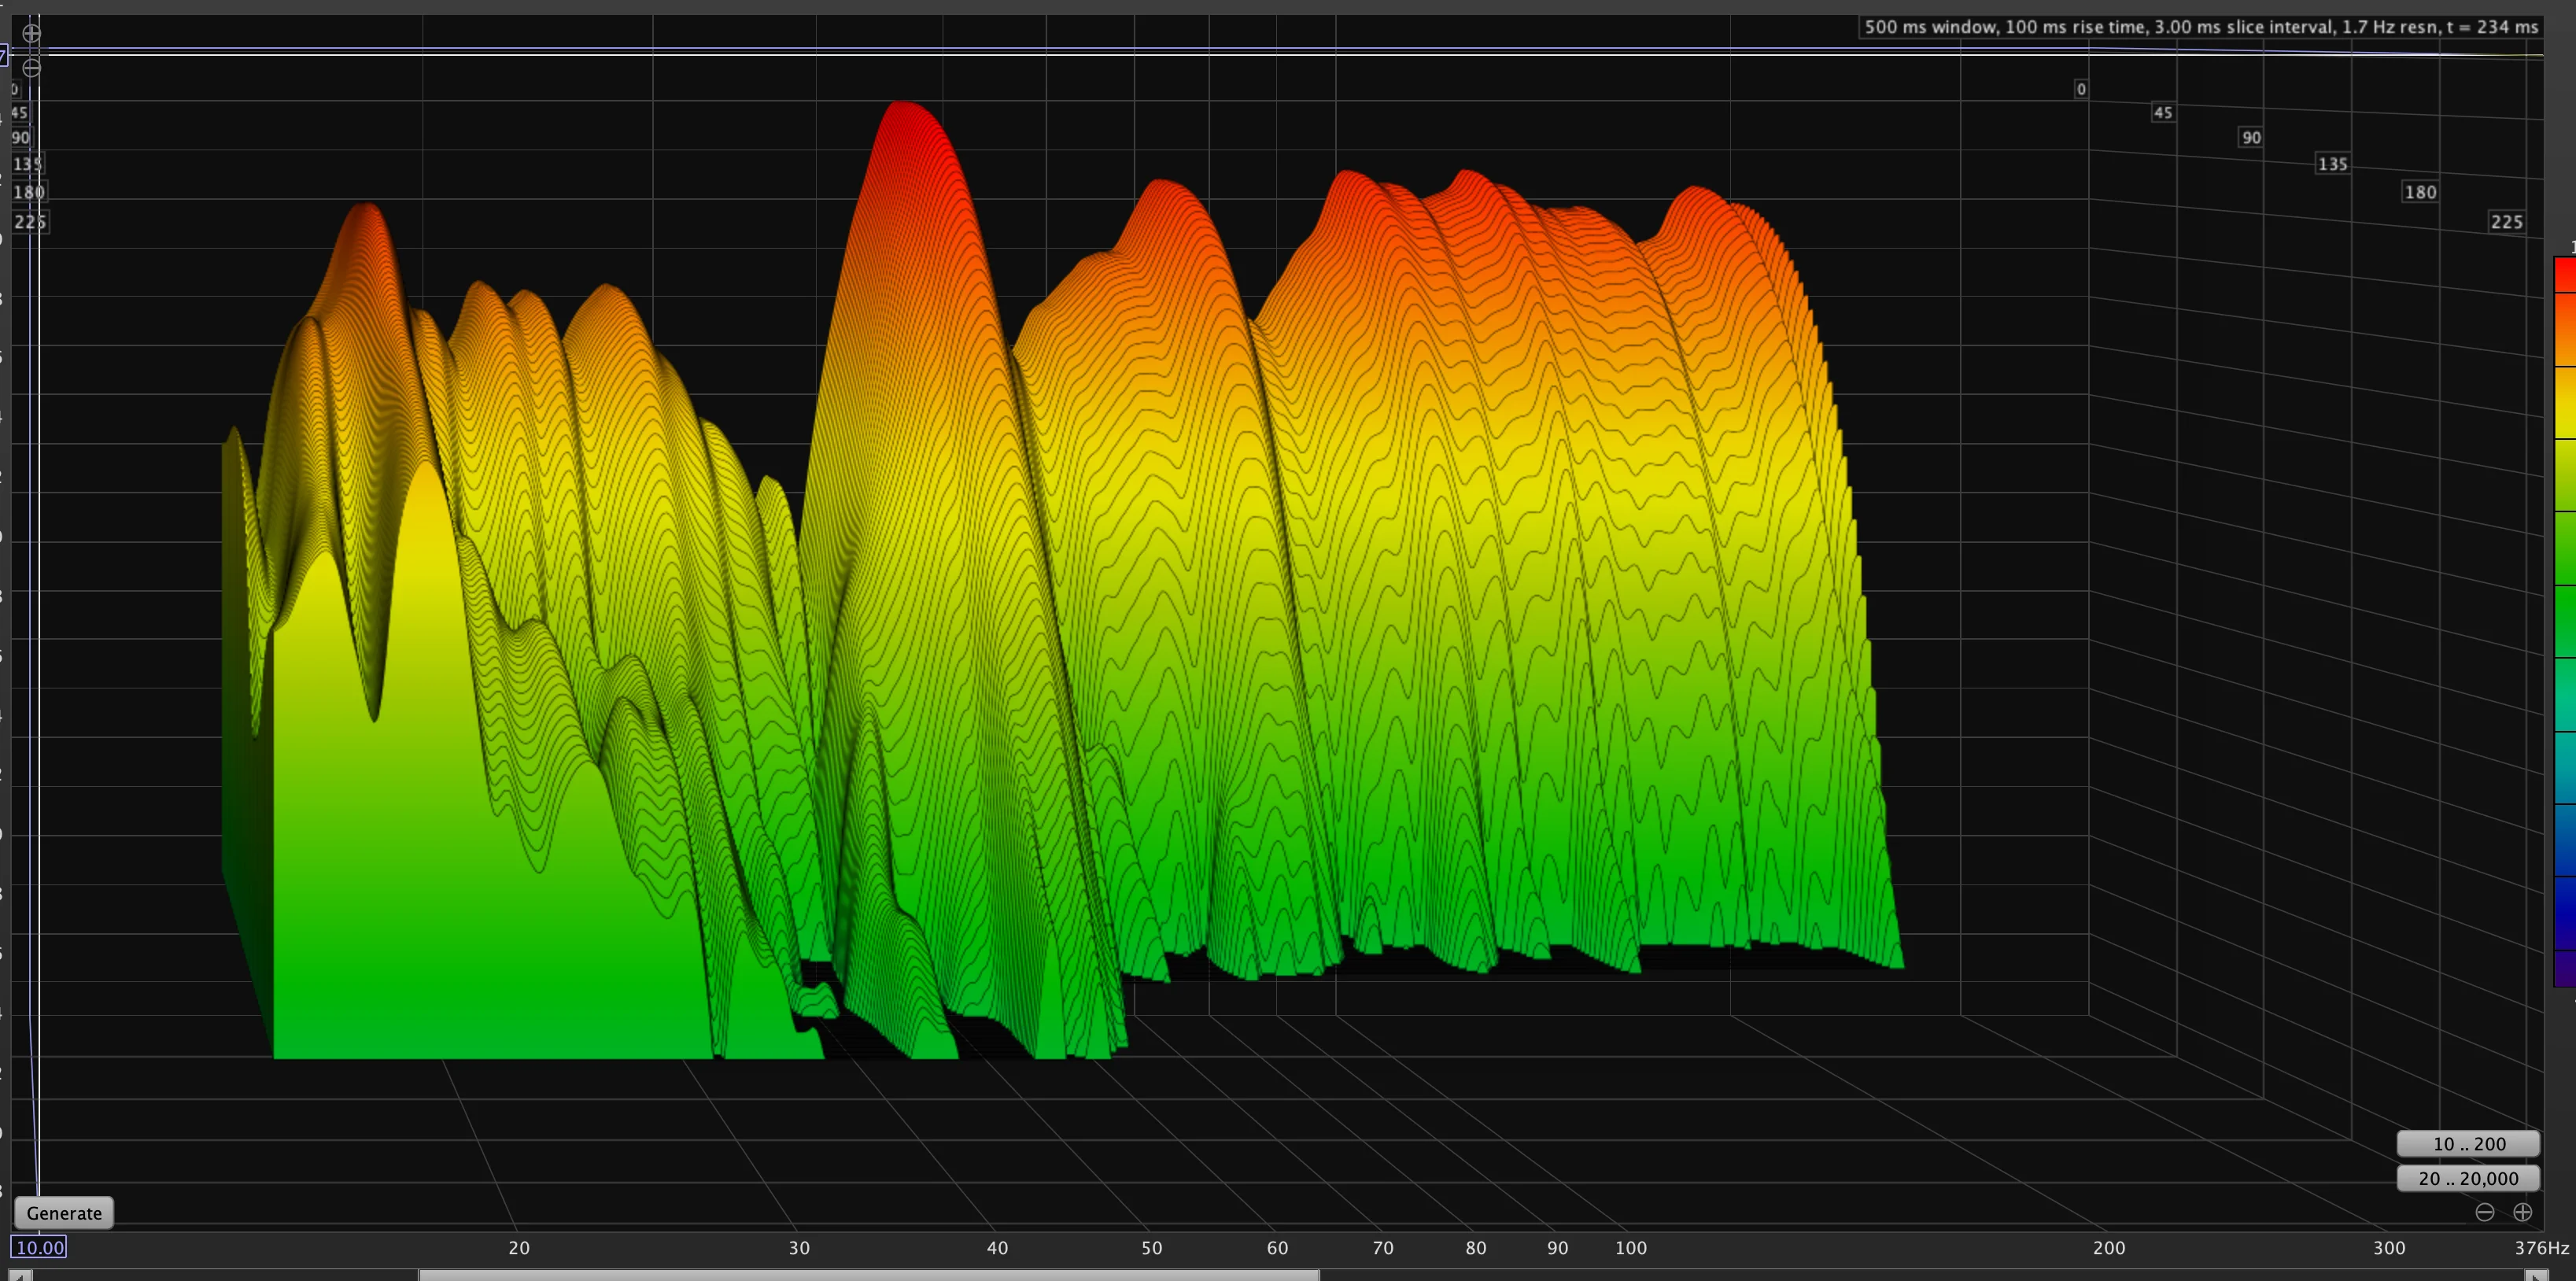Viewport: 2576px width, 1281px height.
Task: Click the 10.00 frequency start field
Action: coord(39,1247)
